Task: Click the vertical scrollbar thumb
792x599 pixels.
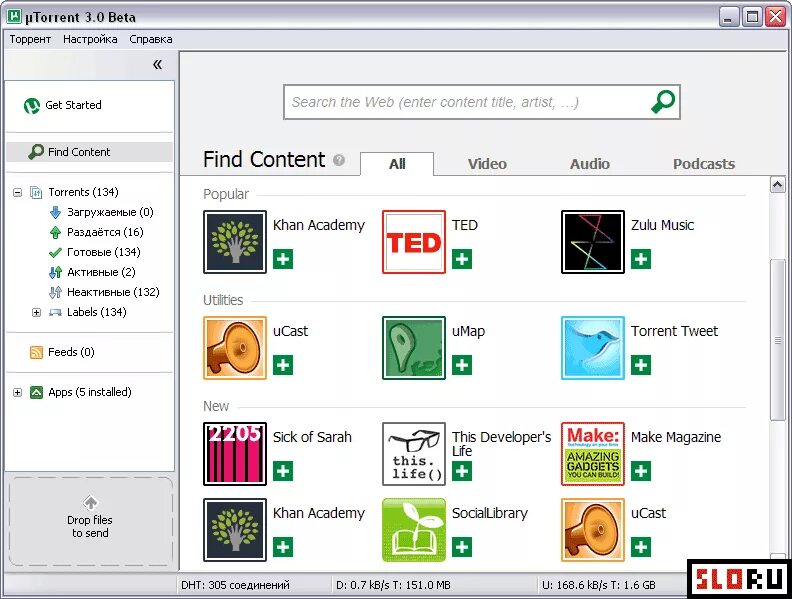Action: (x=777, y=339)
